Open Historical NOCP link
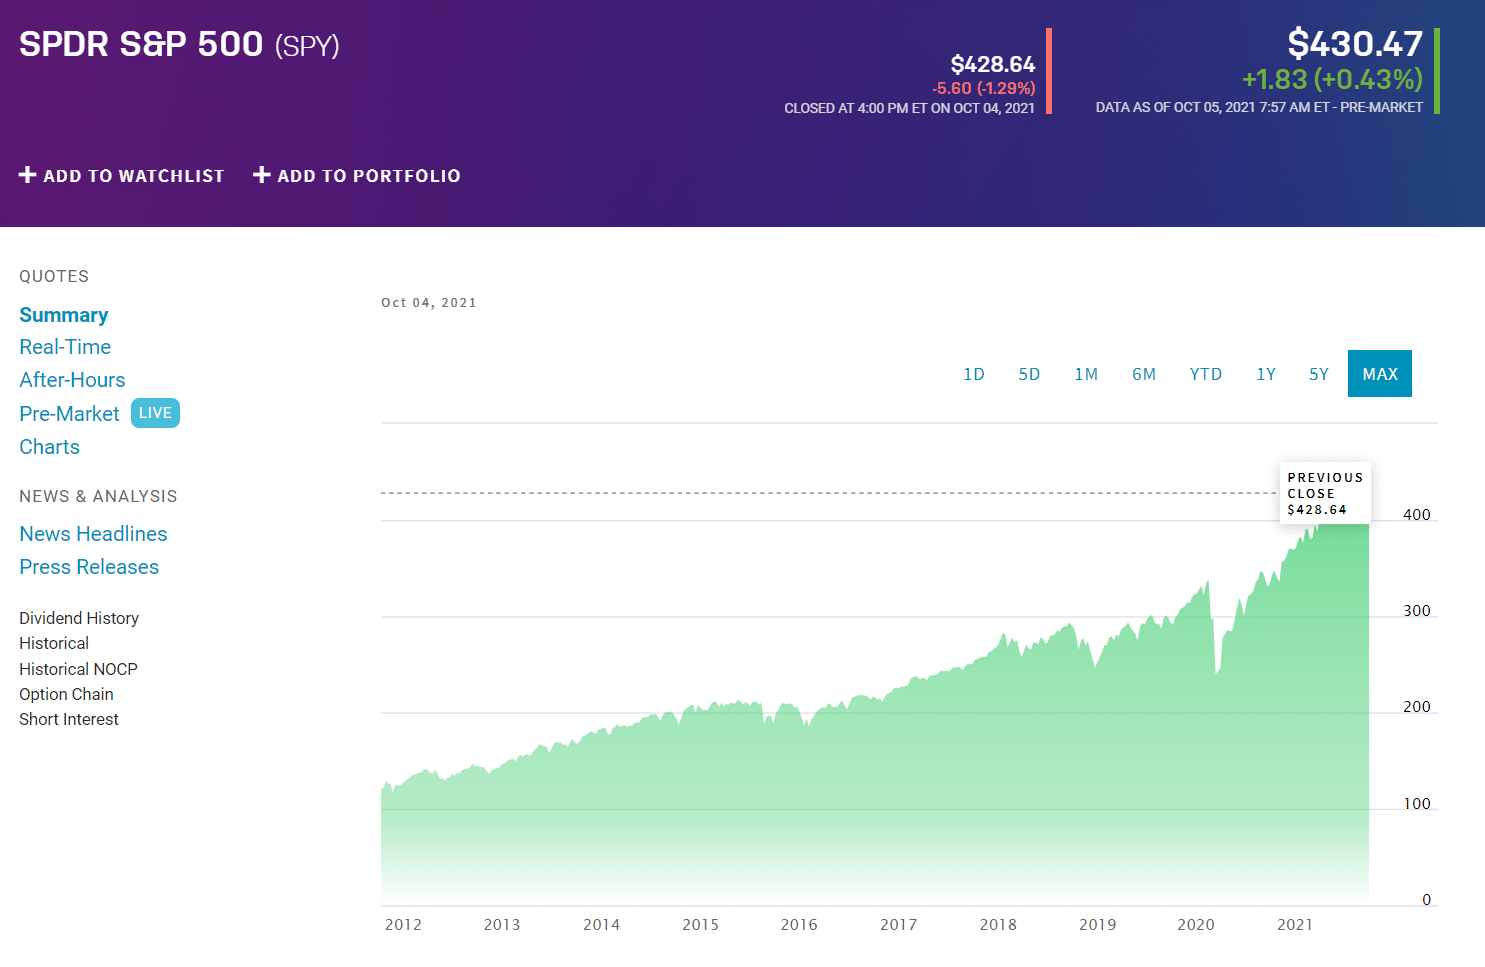The height and width of the screenshot is (967, 1485). [78, 669]
